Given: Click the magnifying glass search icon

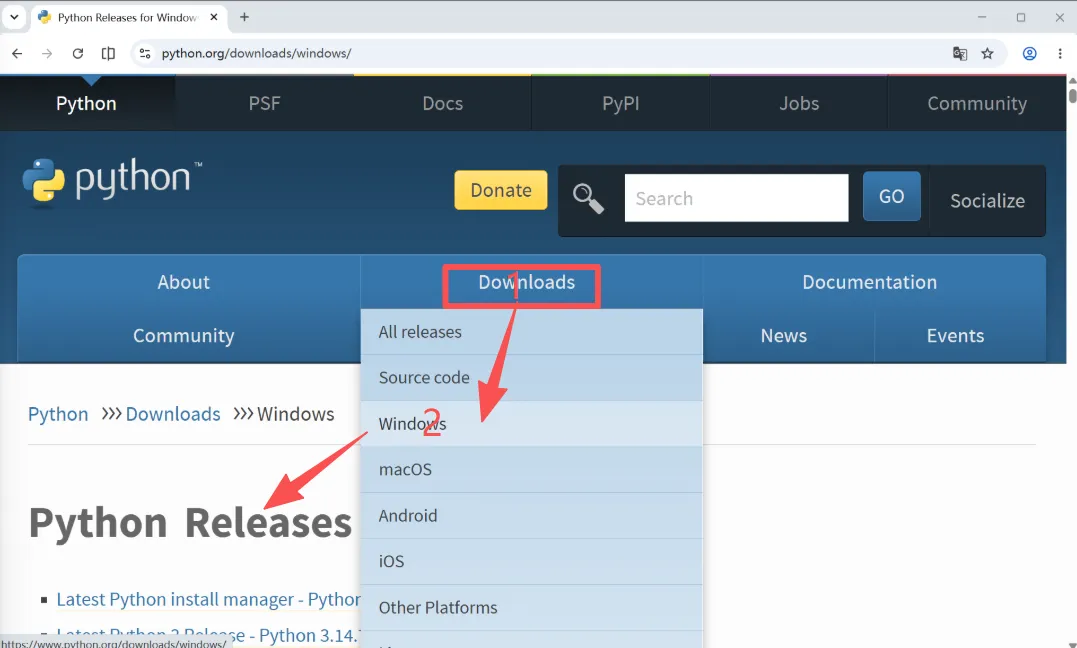Looking at the screenshot, I should click(588, 199).
